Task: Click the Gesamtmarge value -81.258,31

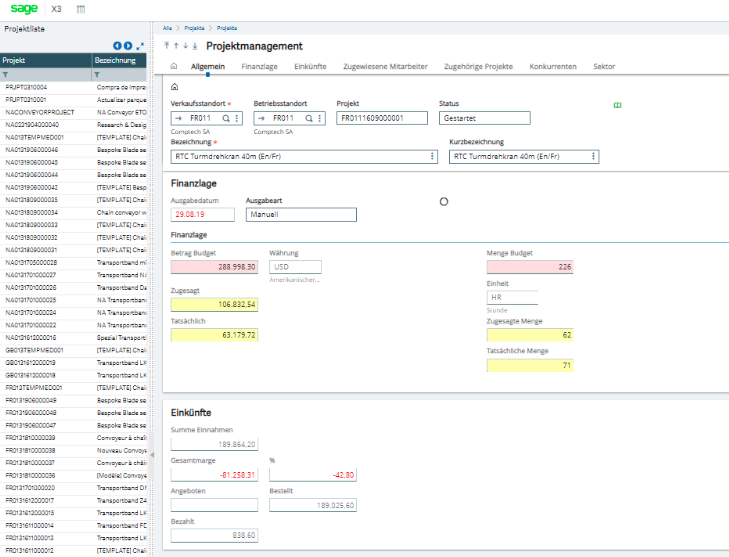Action: (x=214, y=475)
